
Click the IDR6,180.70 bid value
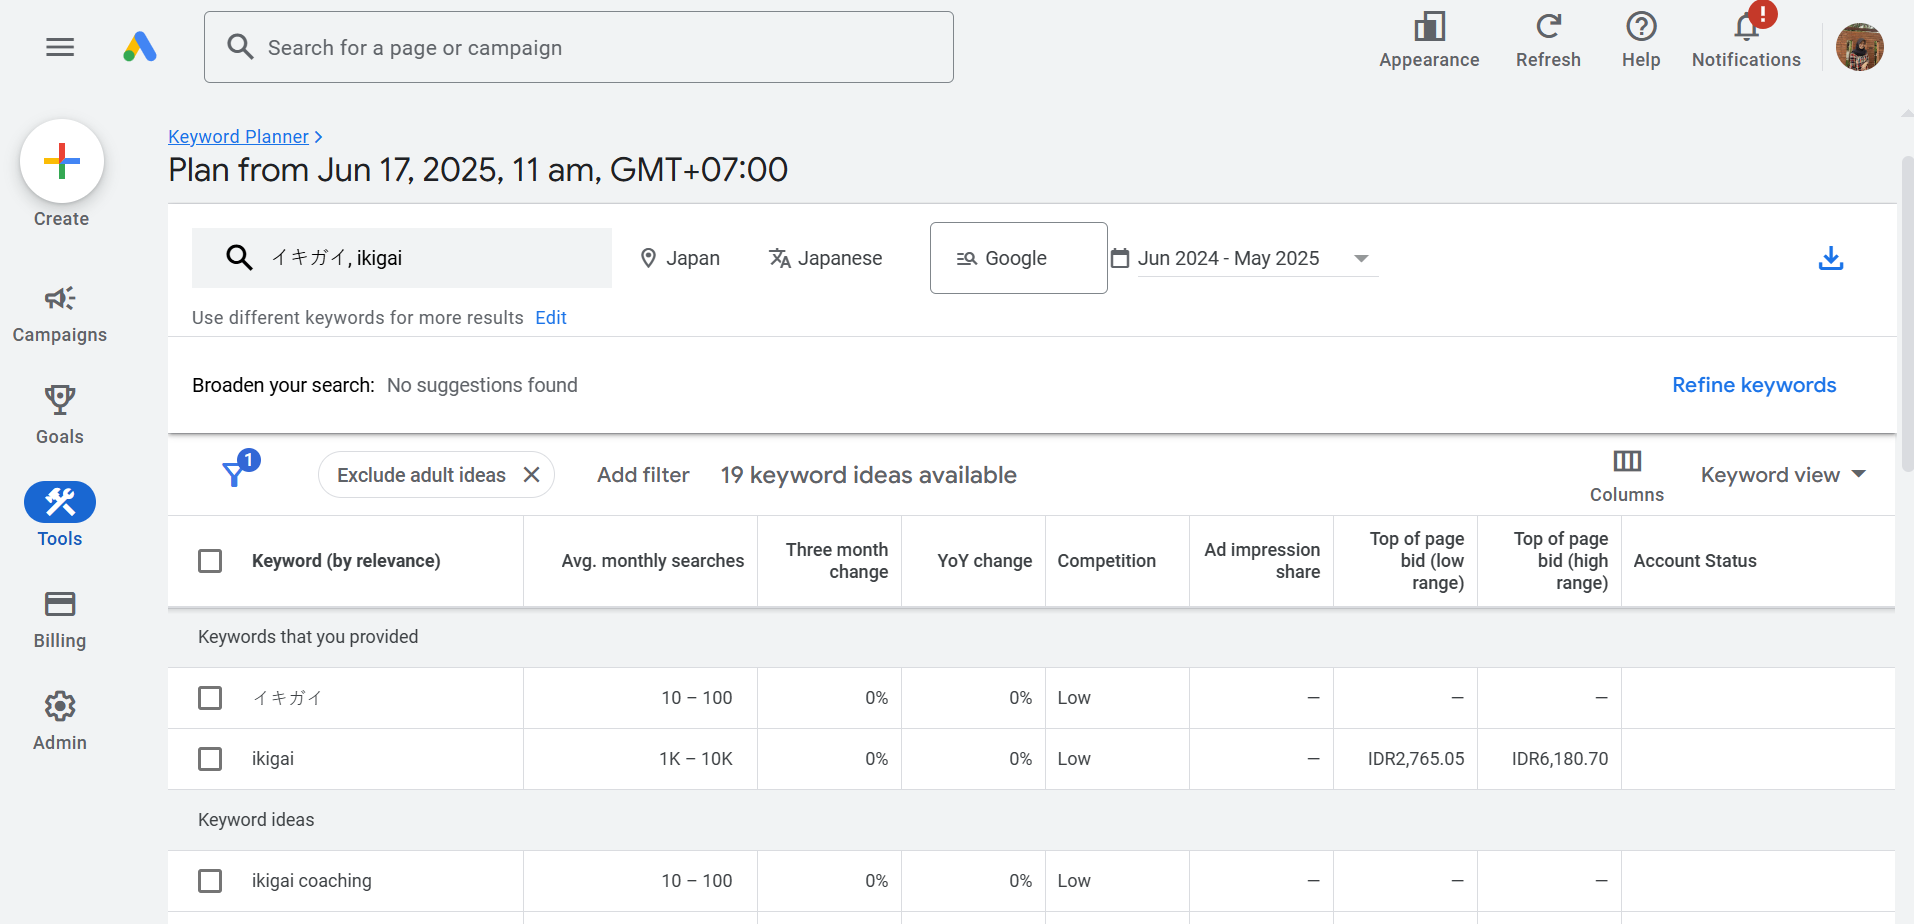pyautogui.click(x=1560, y=759)
